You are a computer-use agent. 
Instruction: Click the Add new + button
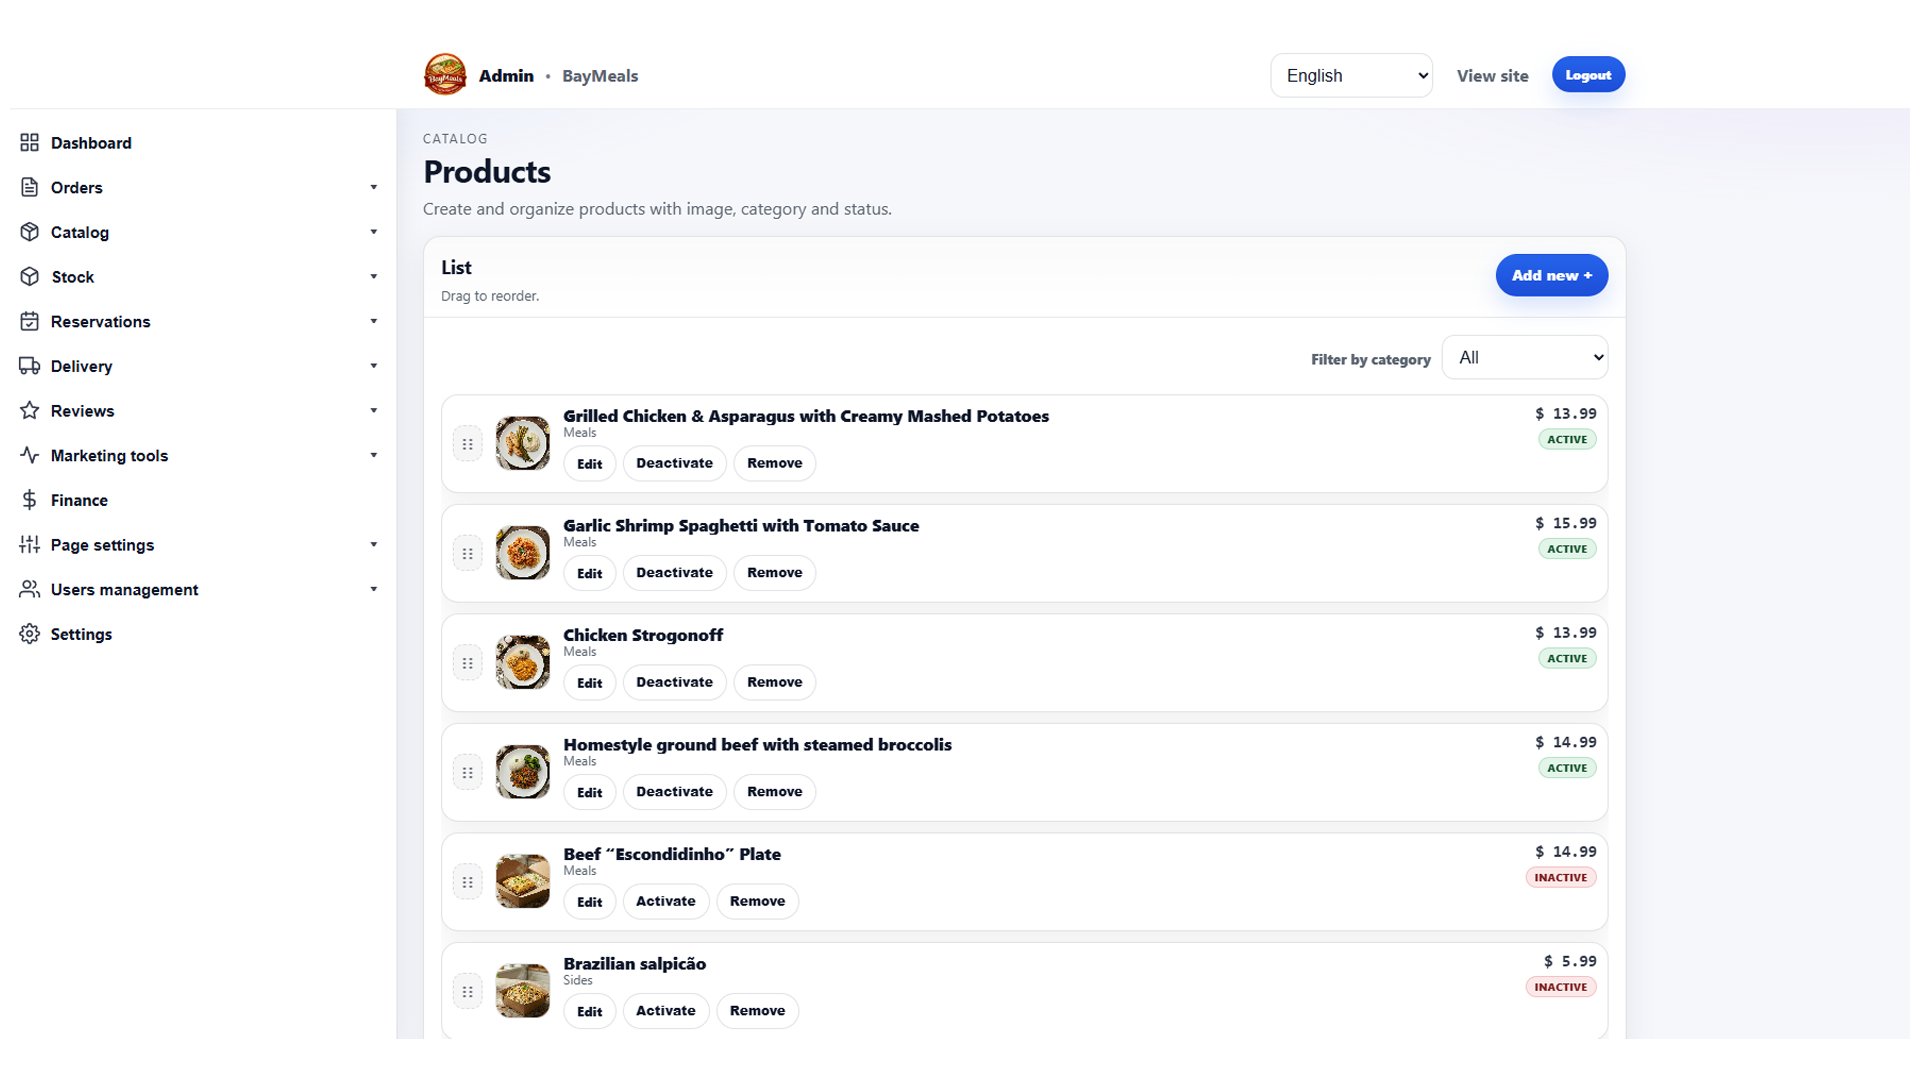point(1551,275)
